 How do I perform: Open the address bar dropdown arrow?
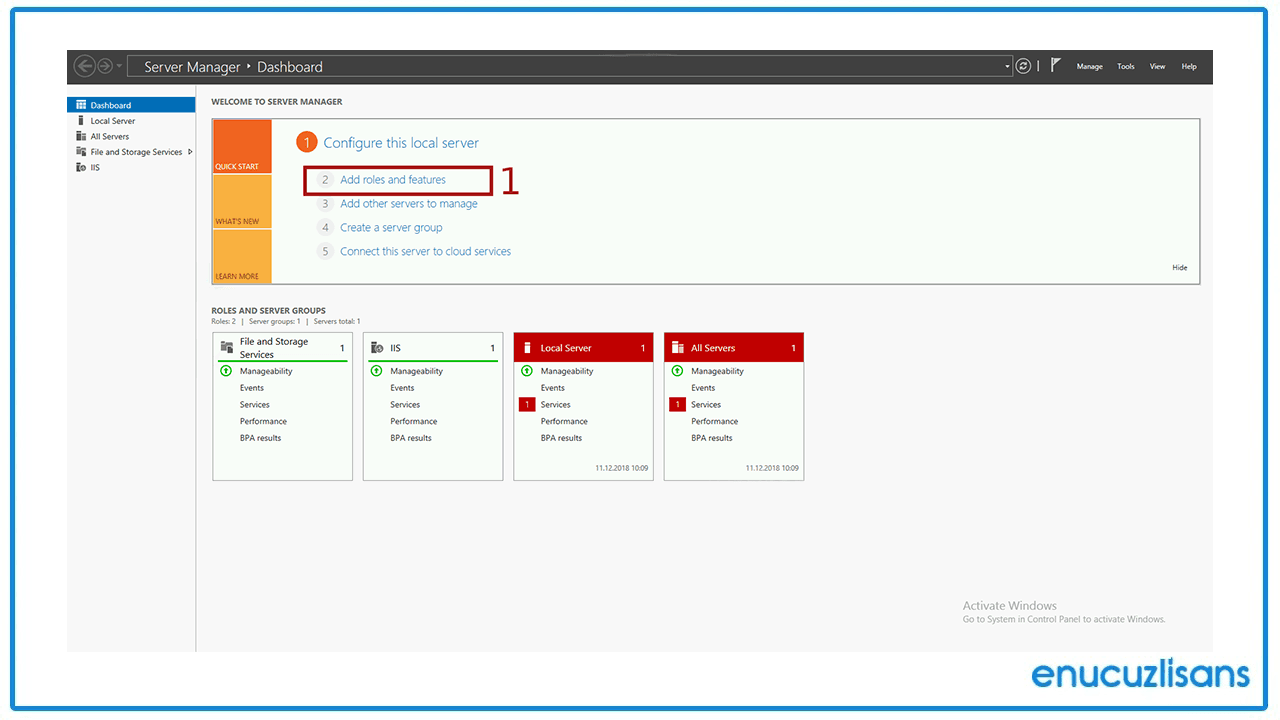point(1008,67)
